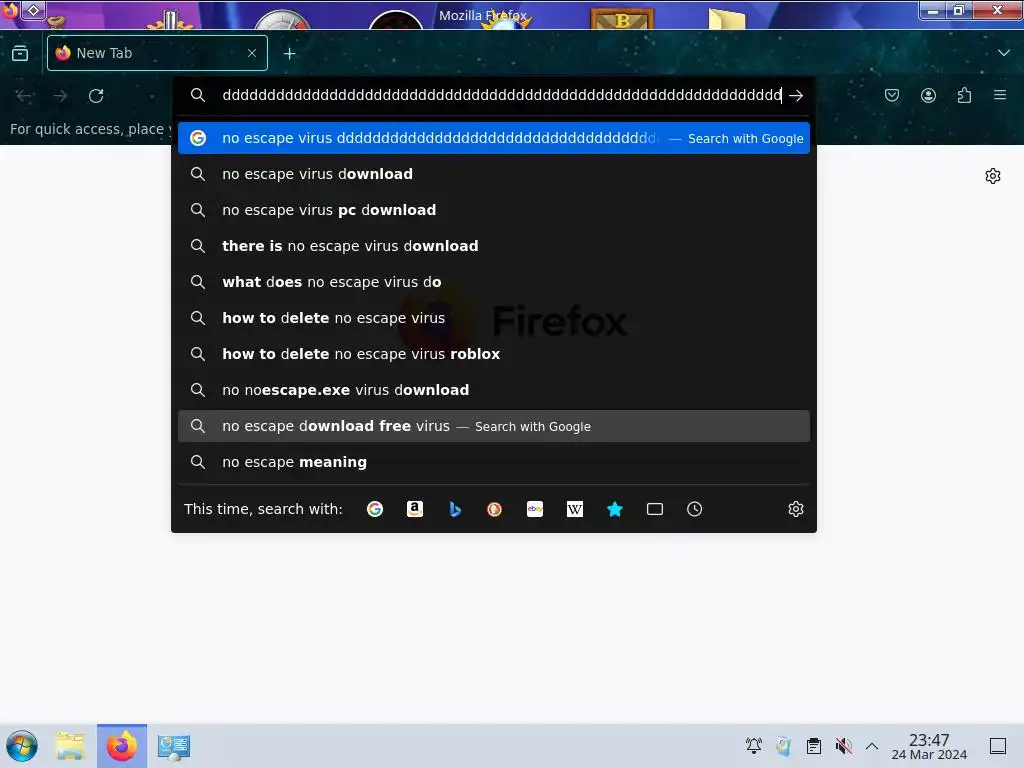Choose 'how to delete no escape virus roblox'
The image size is (1024, 768).
coord(494,354)
